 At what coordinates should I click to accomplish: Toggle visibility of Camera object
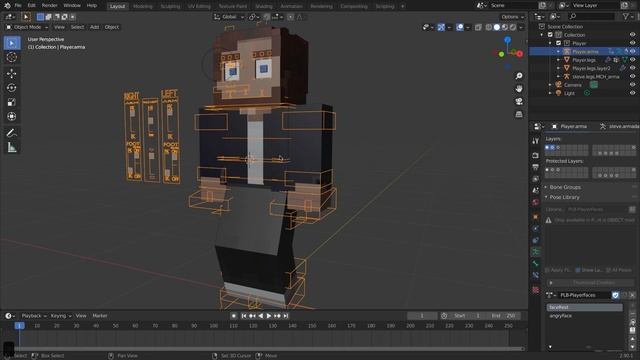pyautogui.click(x=632, y=84)
